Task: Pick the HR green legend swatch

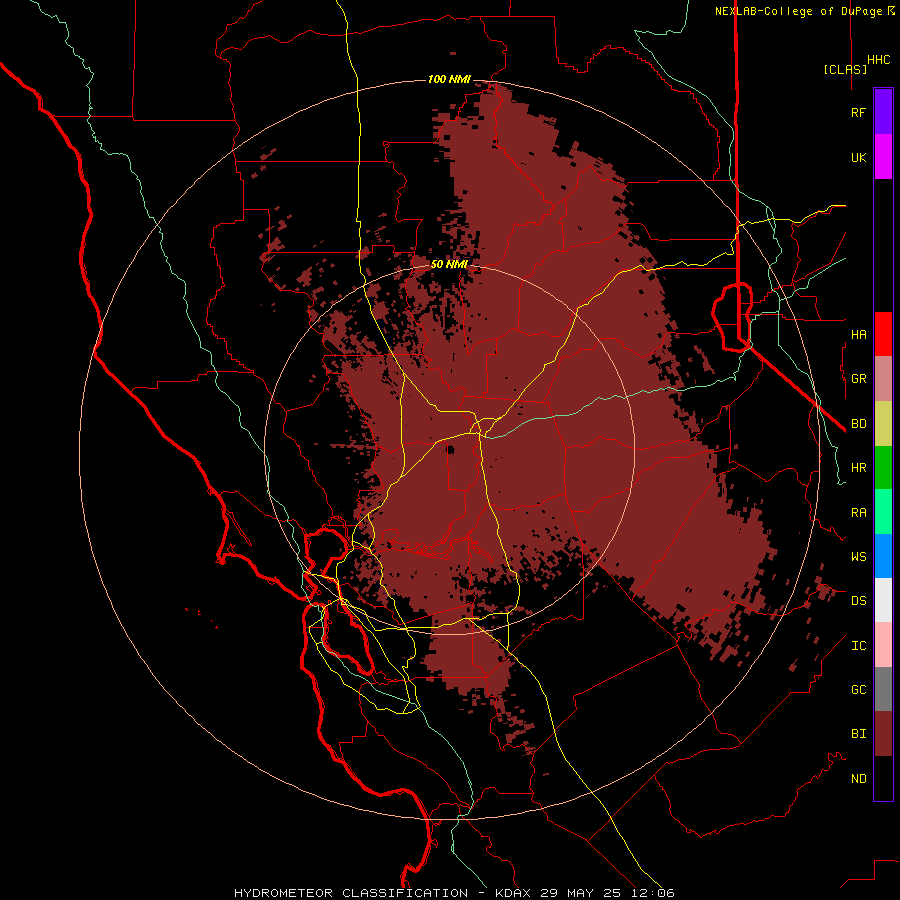Action: pyautogui.click(x=883, y=468)
